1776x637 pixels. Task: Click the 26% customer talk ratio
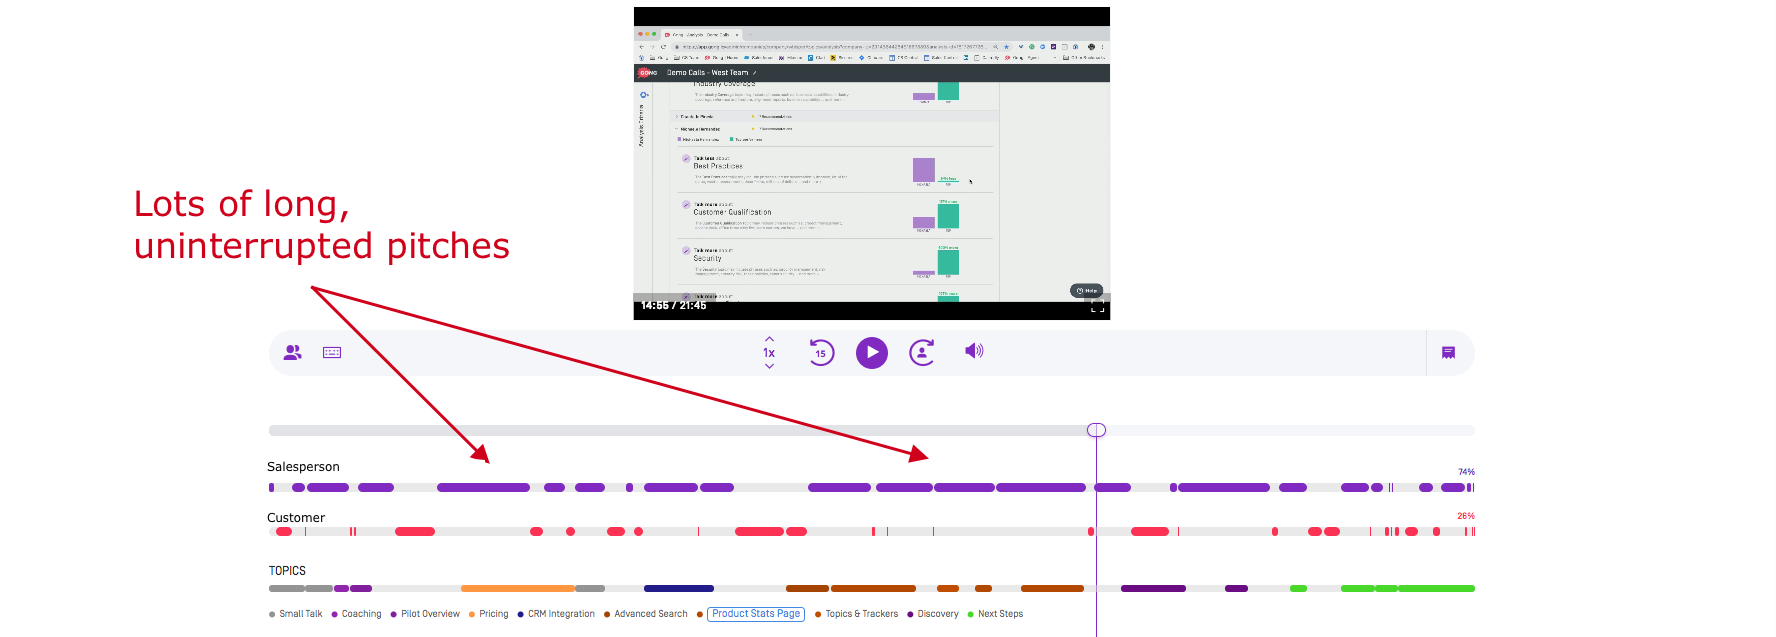[1466, 516]
